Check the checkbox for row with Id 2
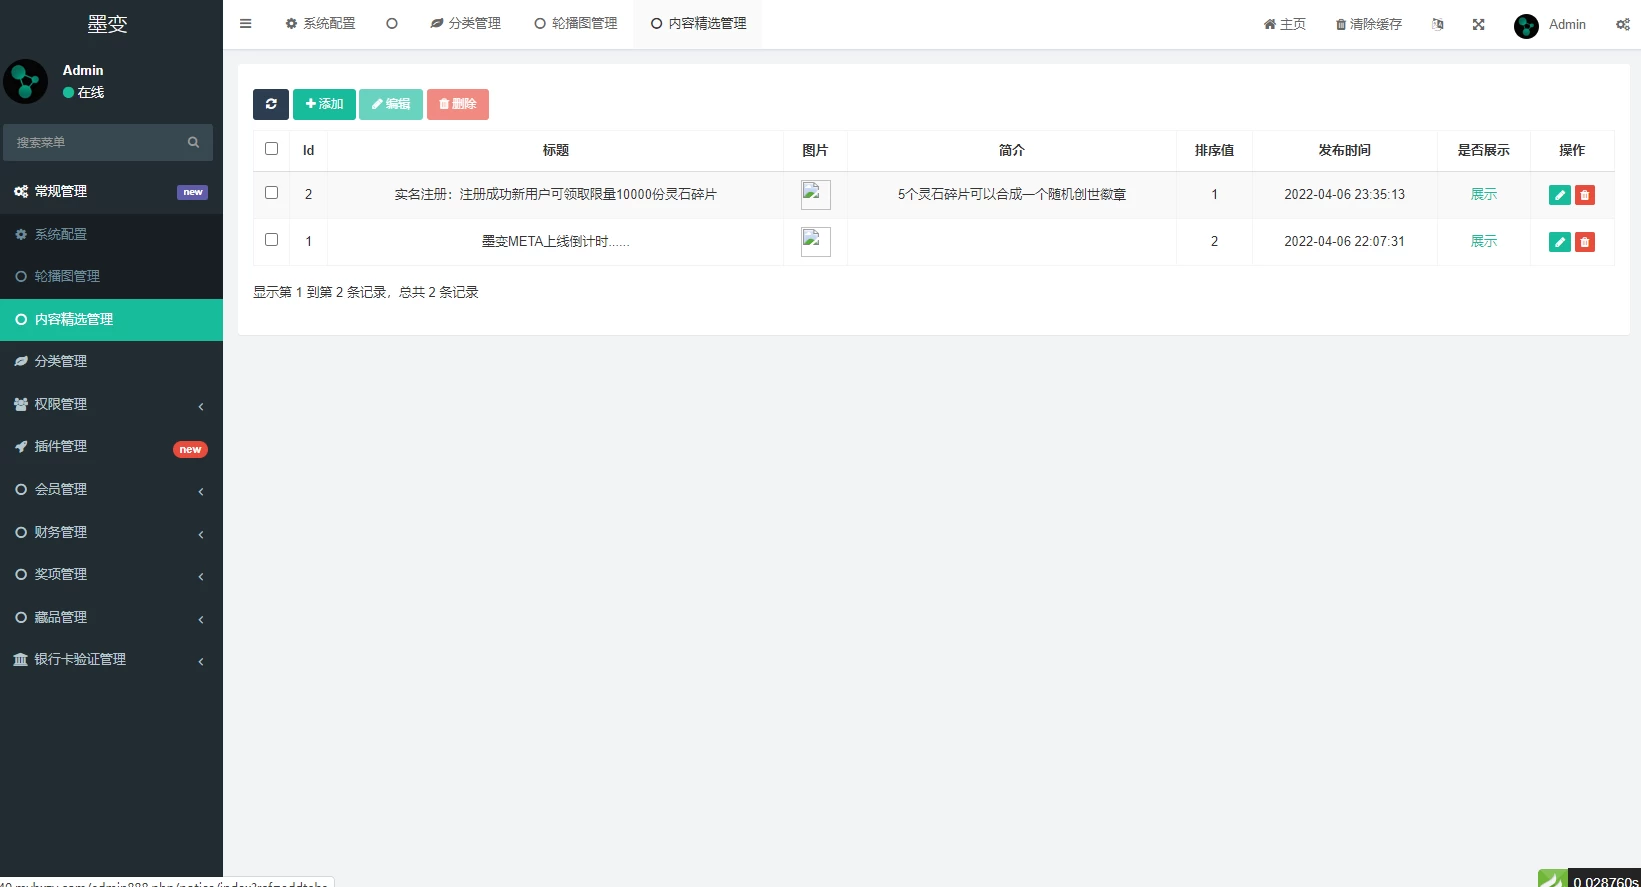The height and width of the screenshot is (887, 1641). click(x=271, y=193)
